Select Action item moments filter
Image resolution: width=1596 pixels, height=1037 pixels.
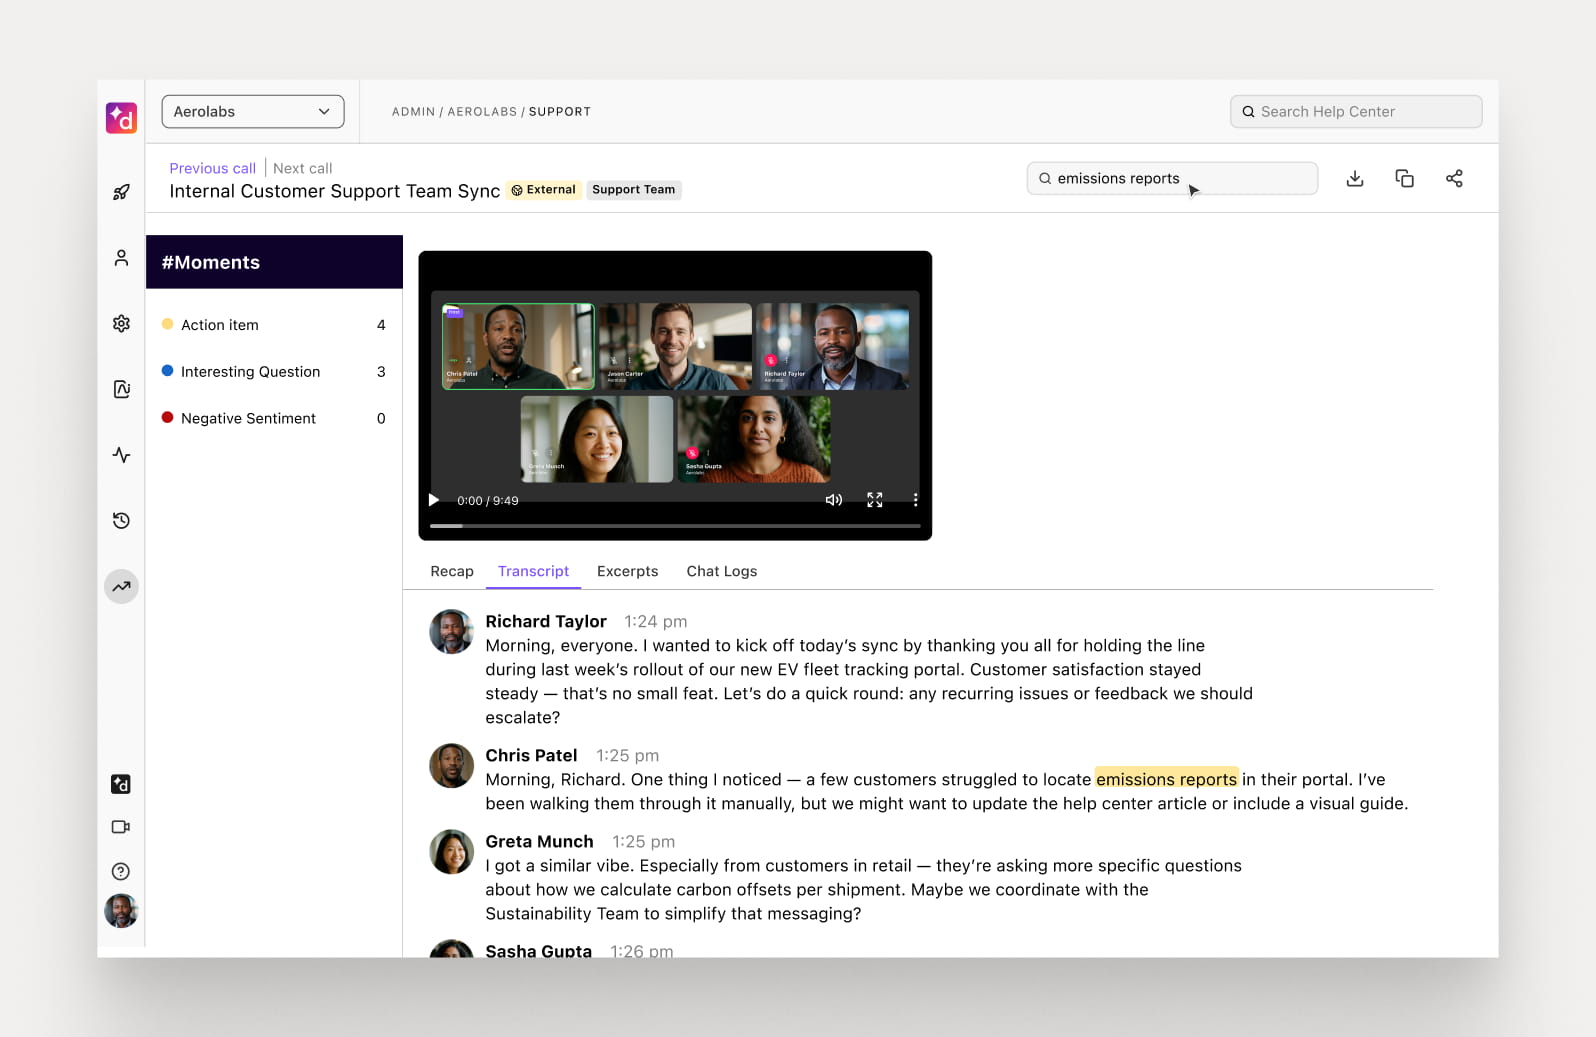[x=274, y=325]
